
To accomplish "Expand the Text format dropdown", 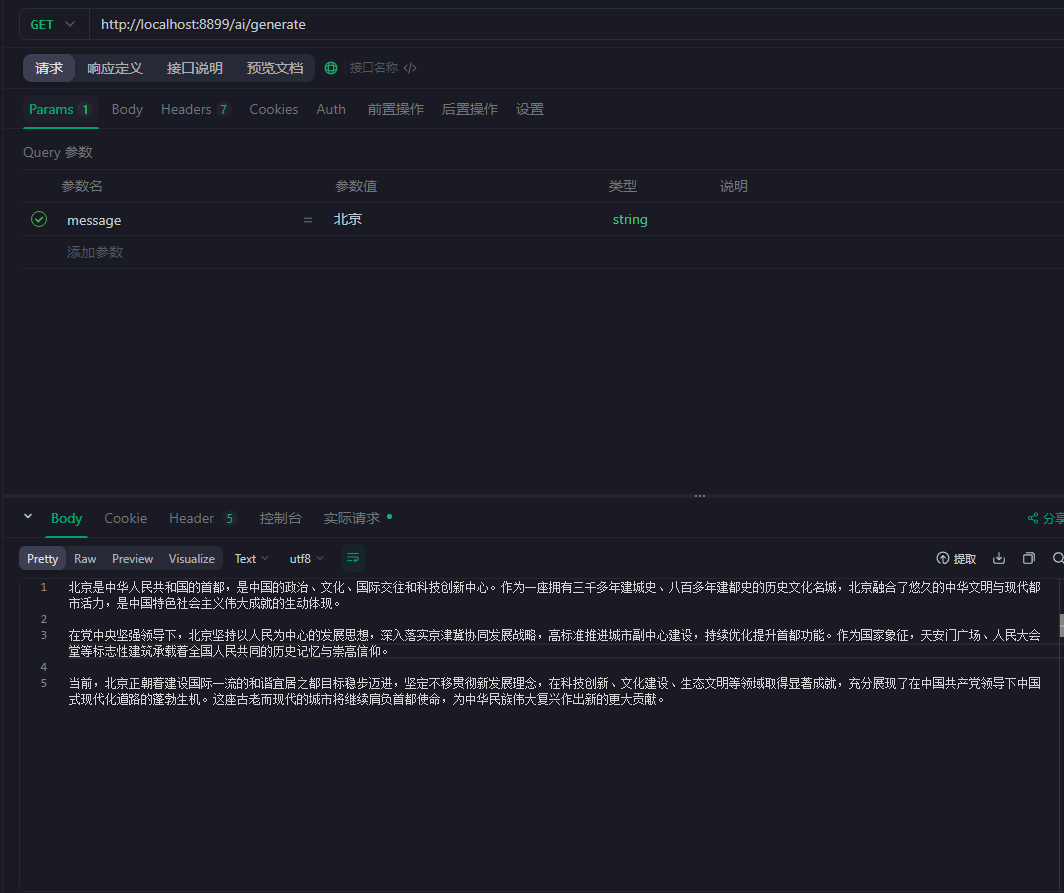I will pyautogui.click(x=252, y=558).
